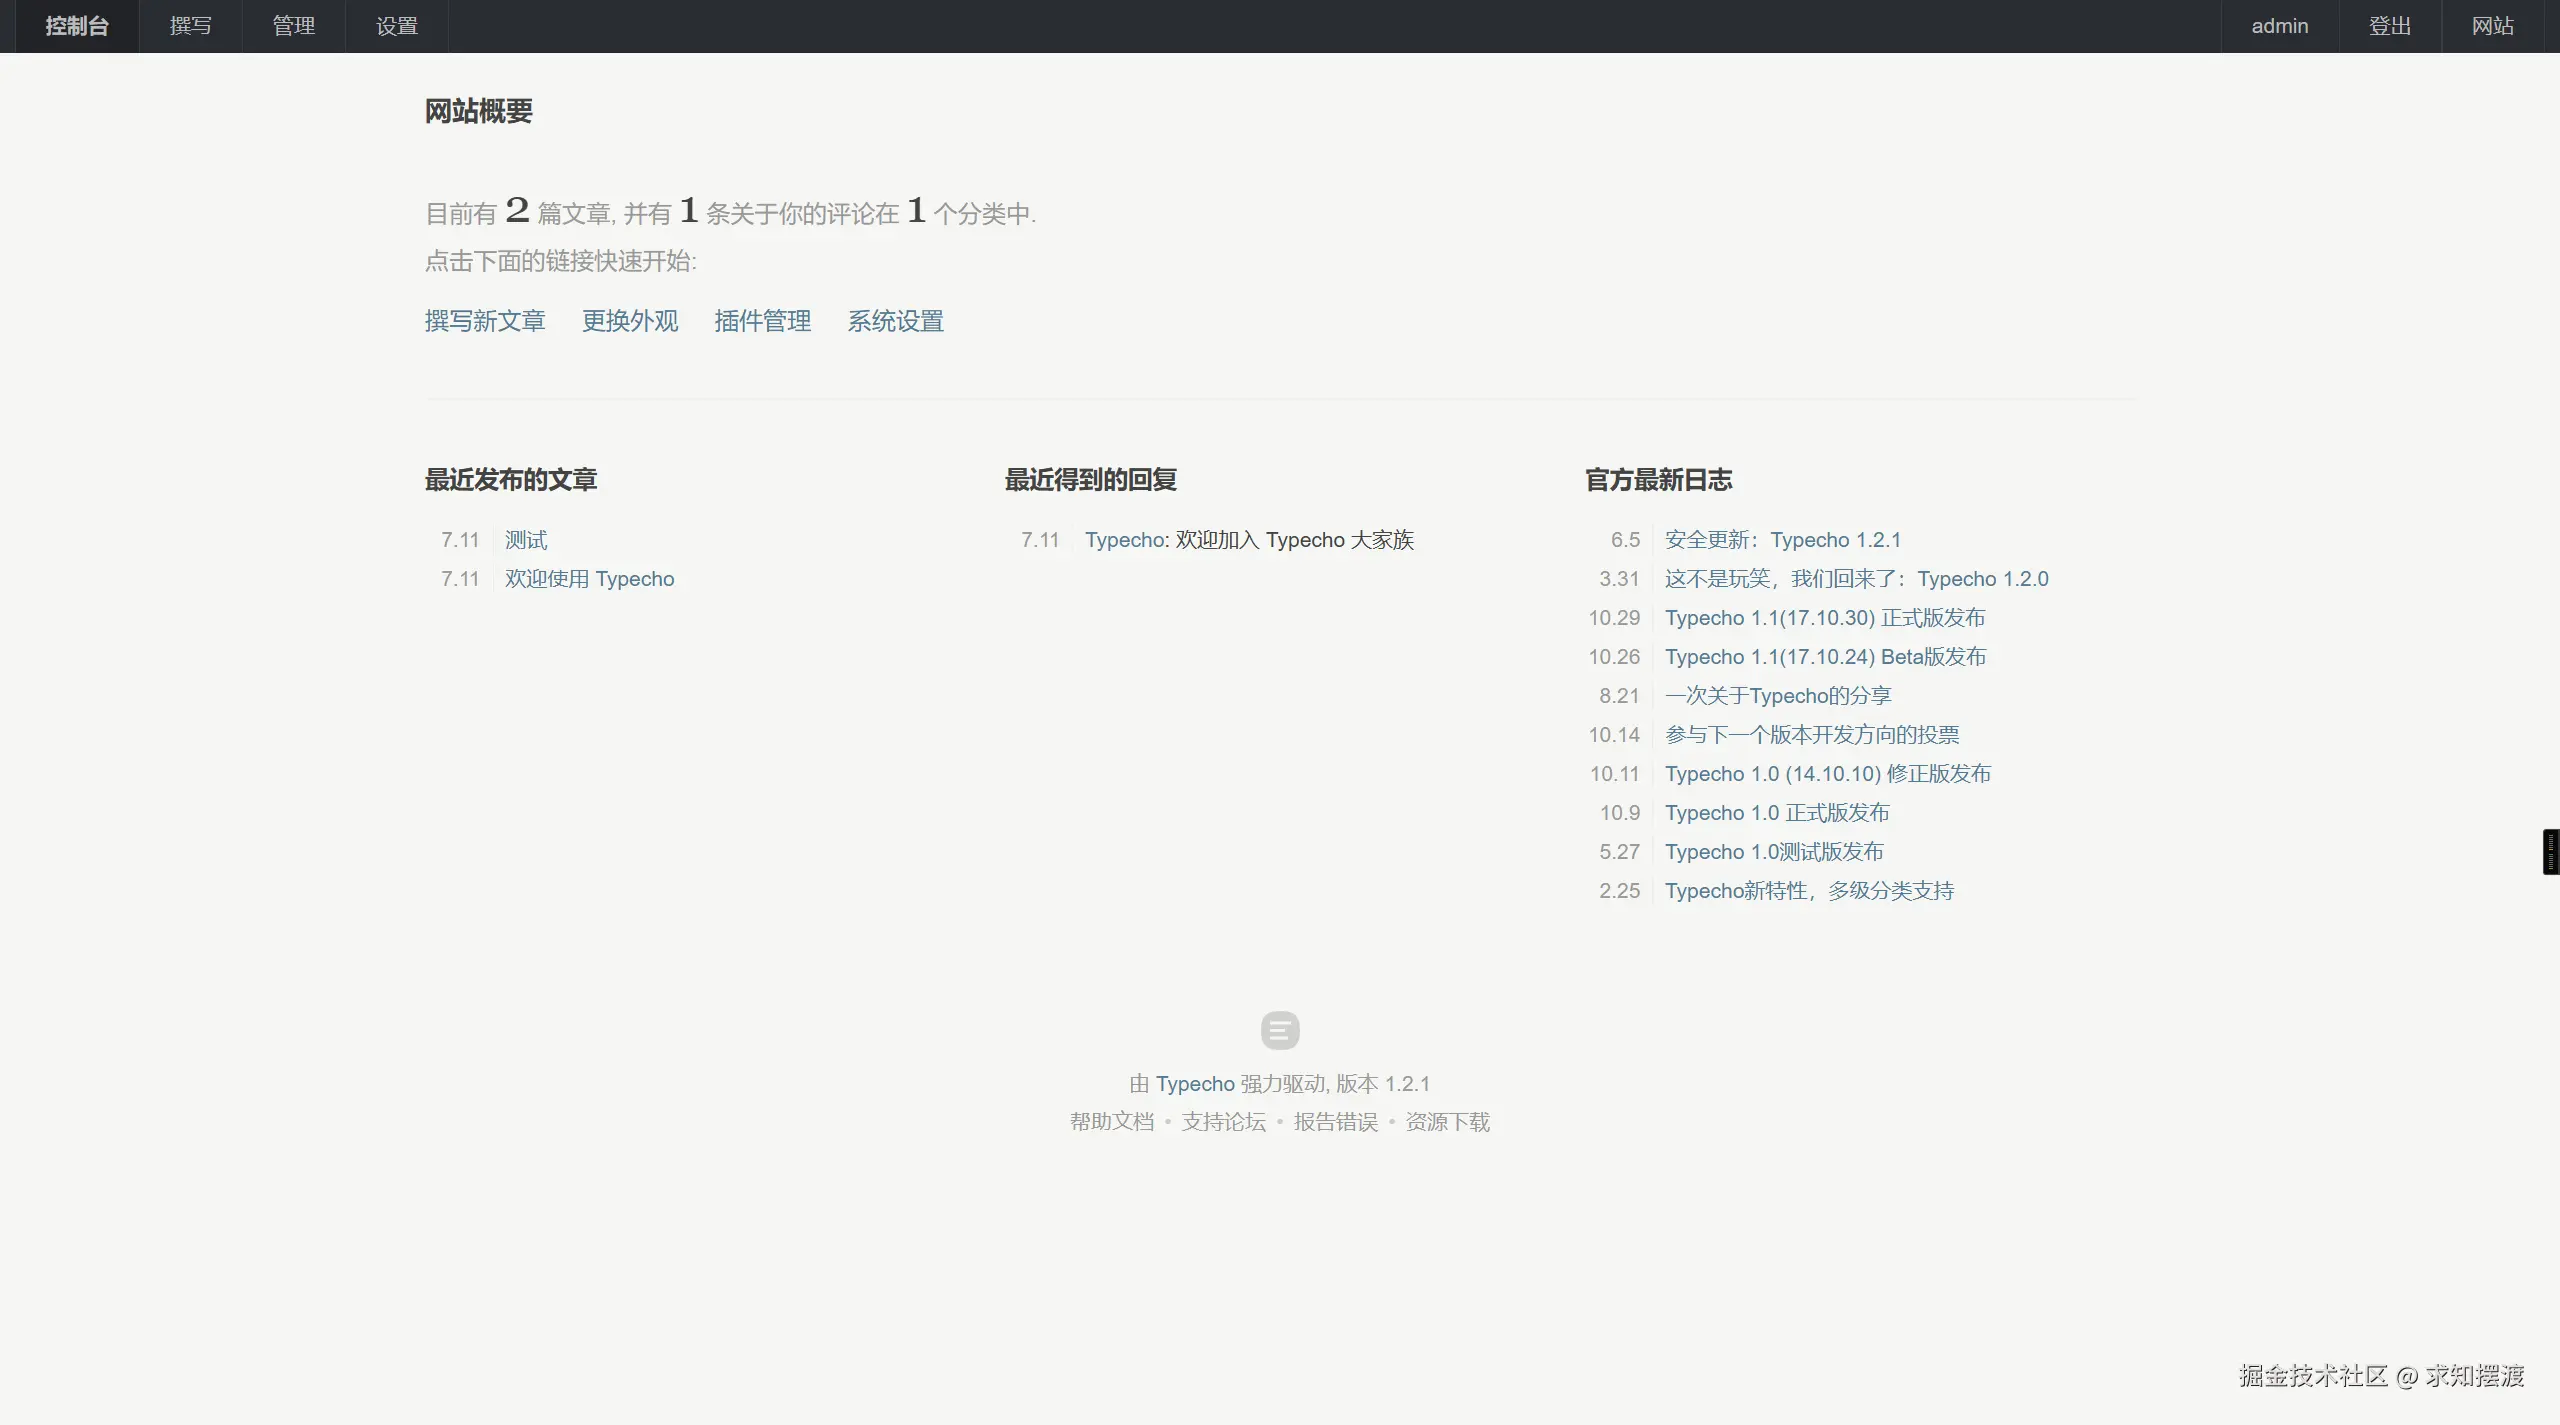Click the date 10.29 in official log

(1614, 618)
